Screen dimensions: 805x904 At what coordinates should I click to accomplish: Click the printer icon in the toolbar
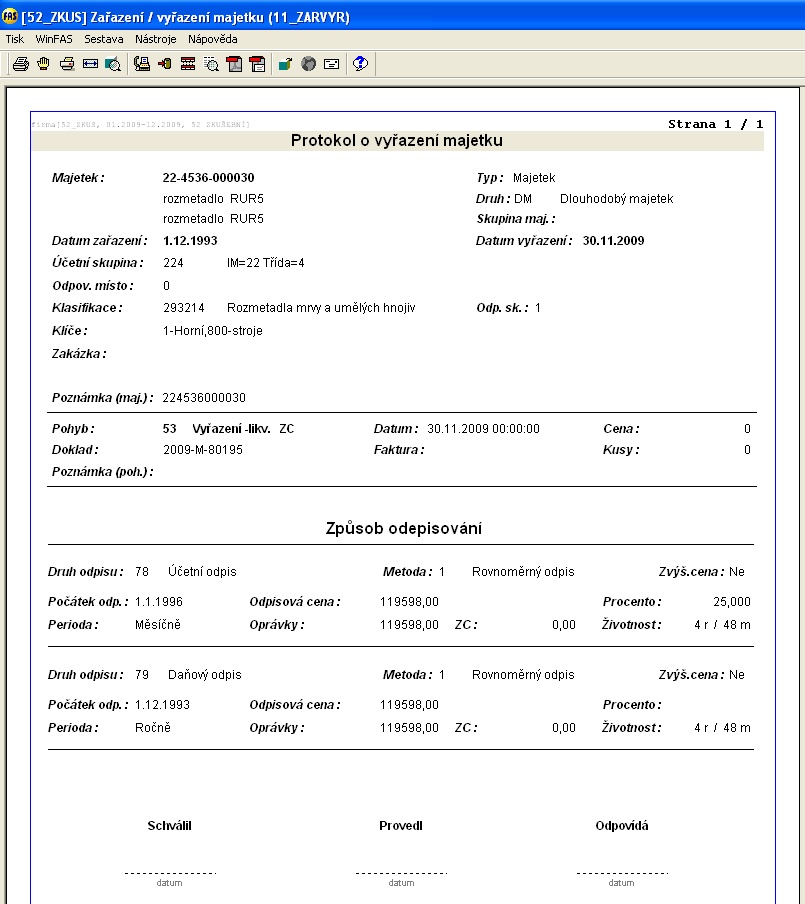coord(20,64)
